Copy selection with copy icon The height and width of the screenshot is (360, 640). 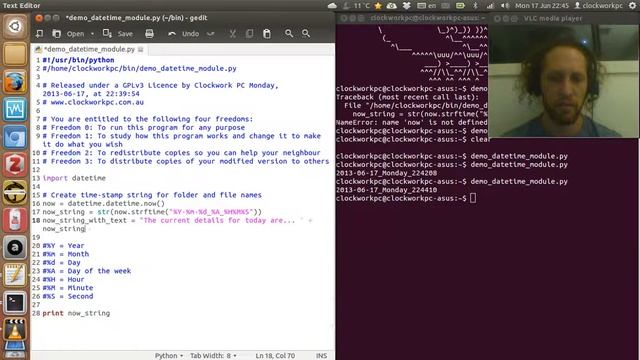click(249, 33)
